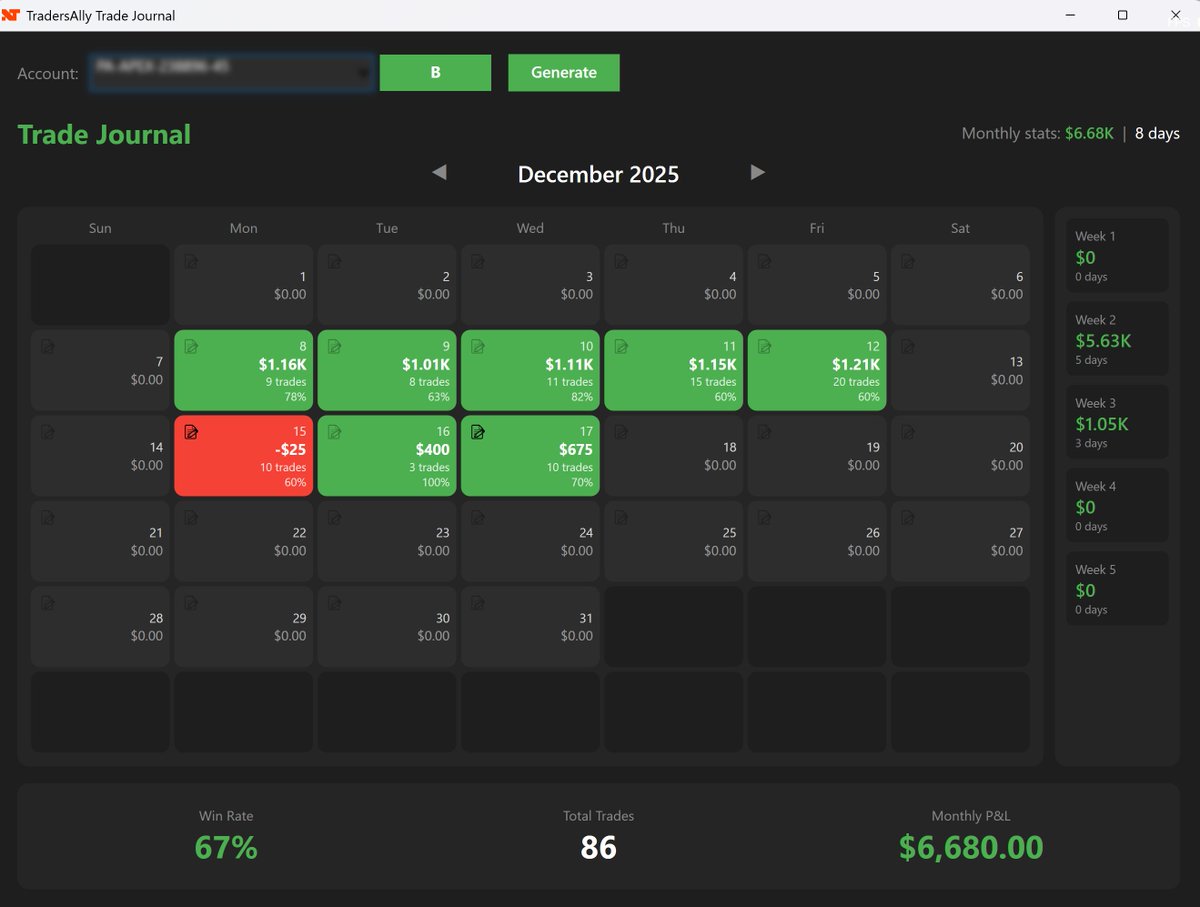Screen dimensions: 1200x907
Task: Open the note icon on December 29
Action: click(191, 603)
